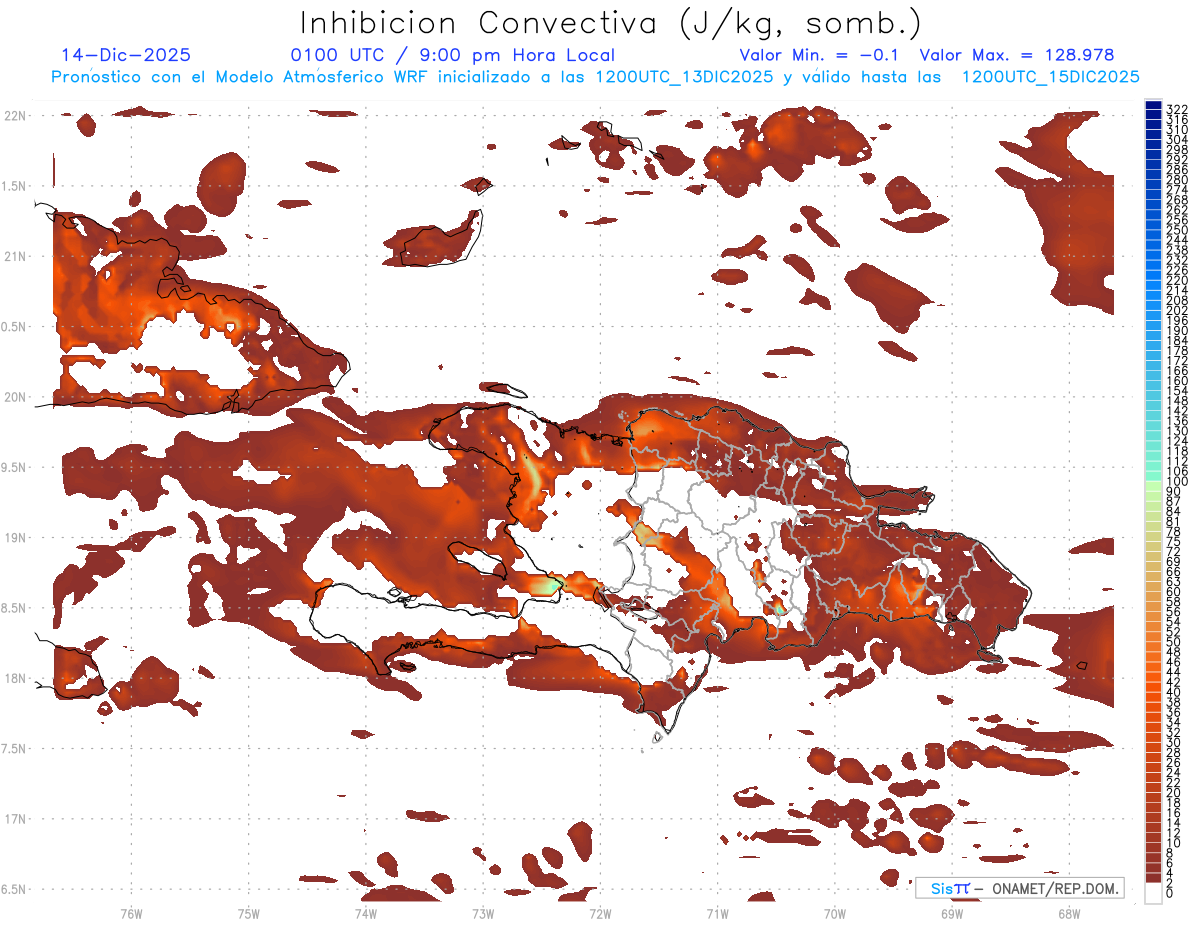Click the "75W" longitude label
The image size is (1200, 927).
point(248,913)
